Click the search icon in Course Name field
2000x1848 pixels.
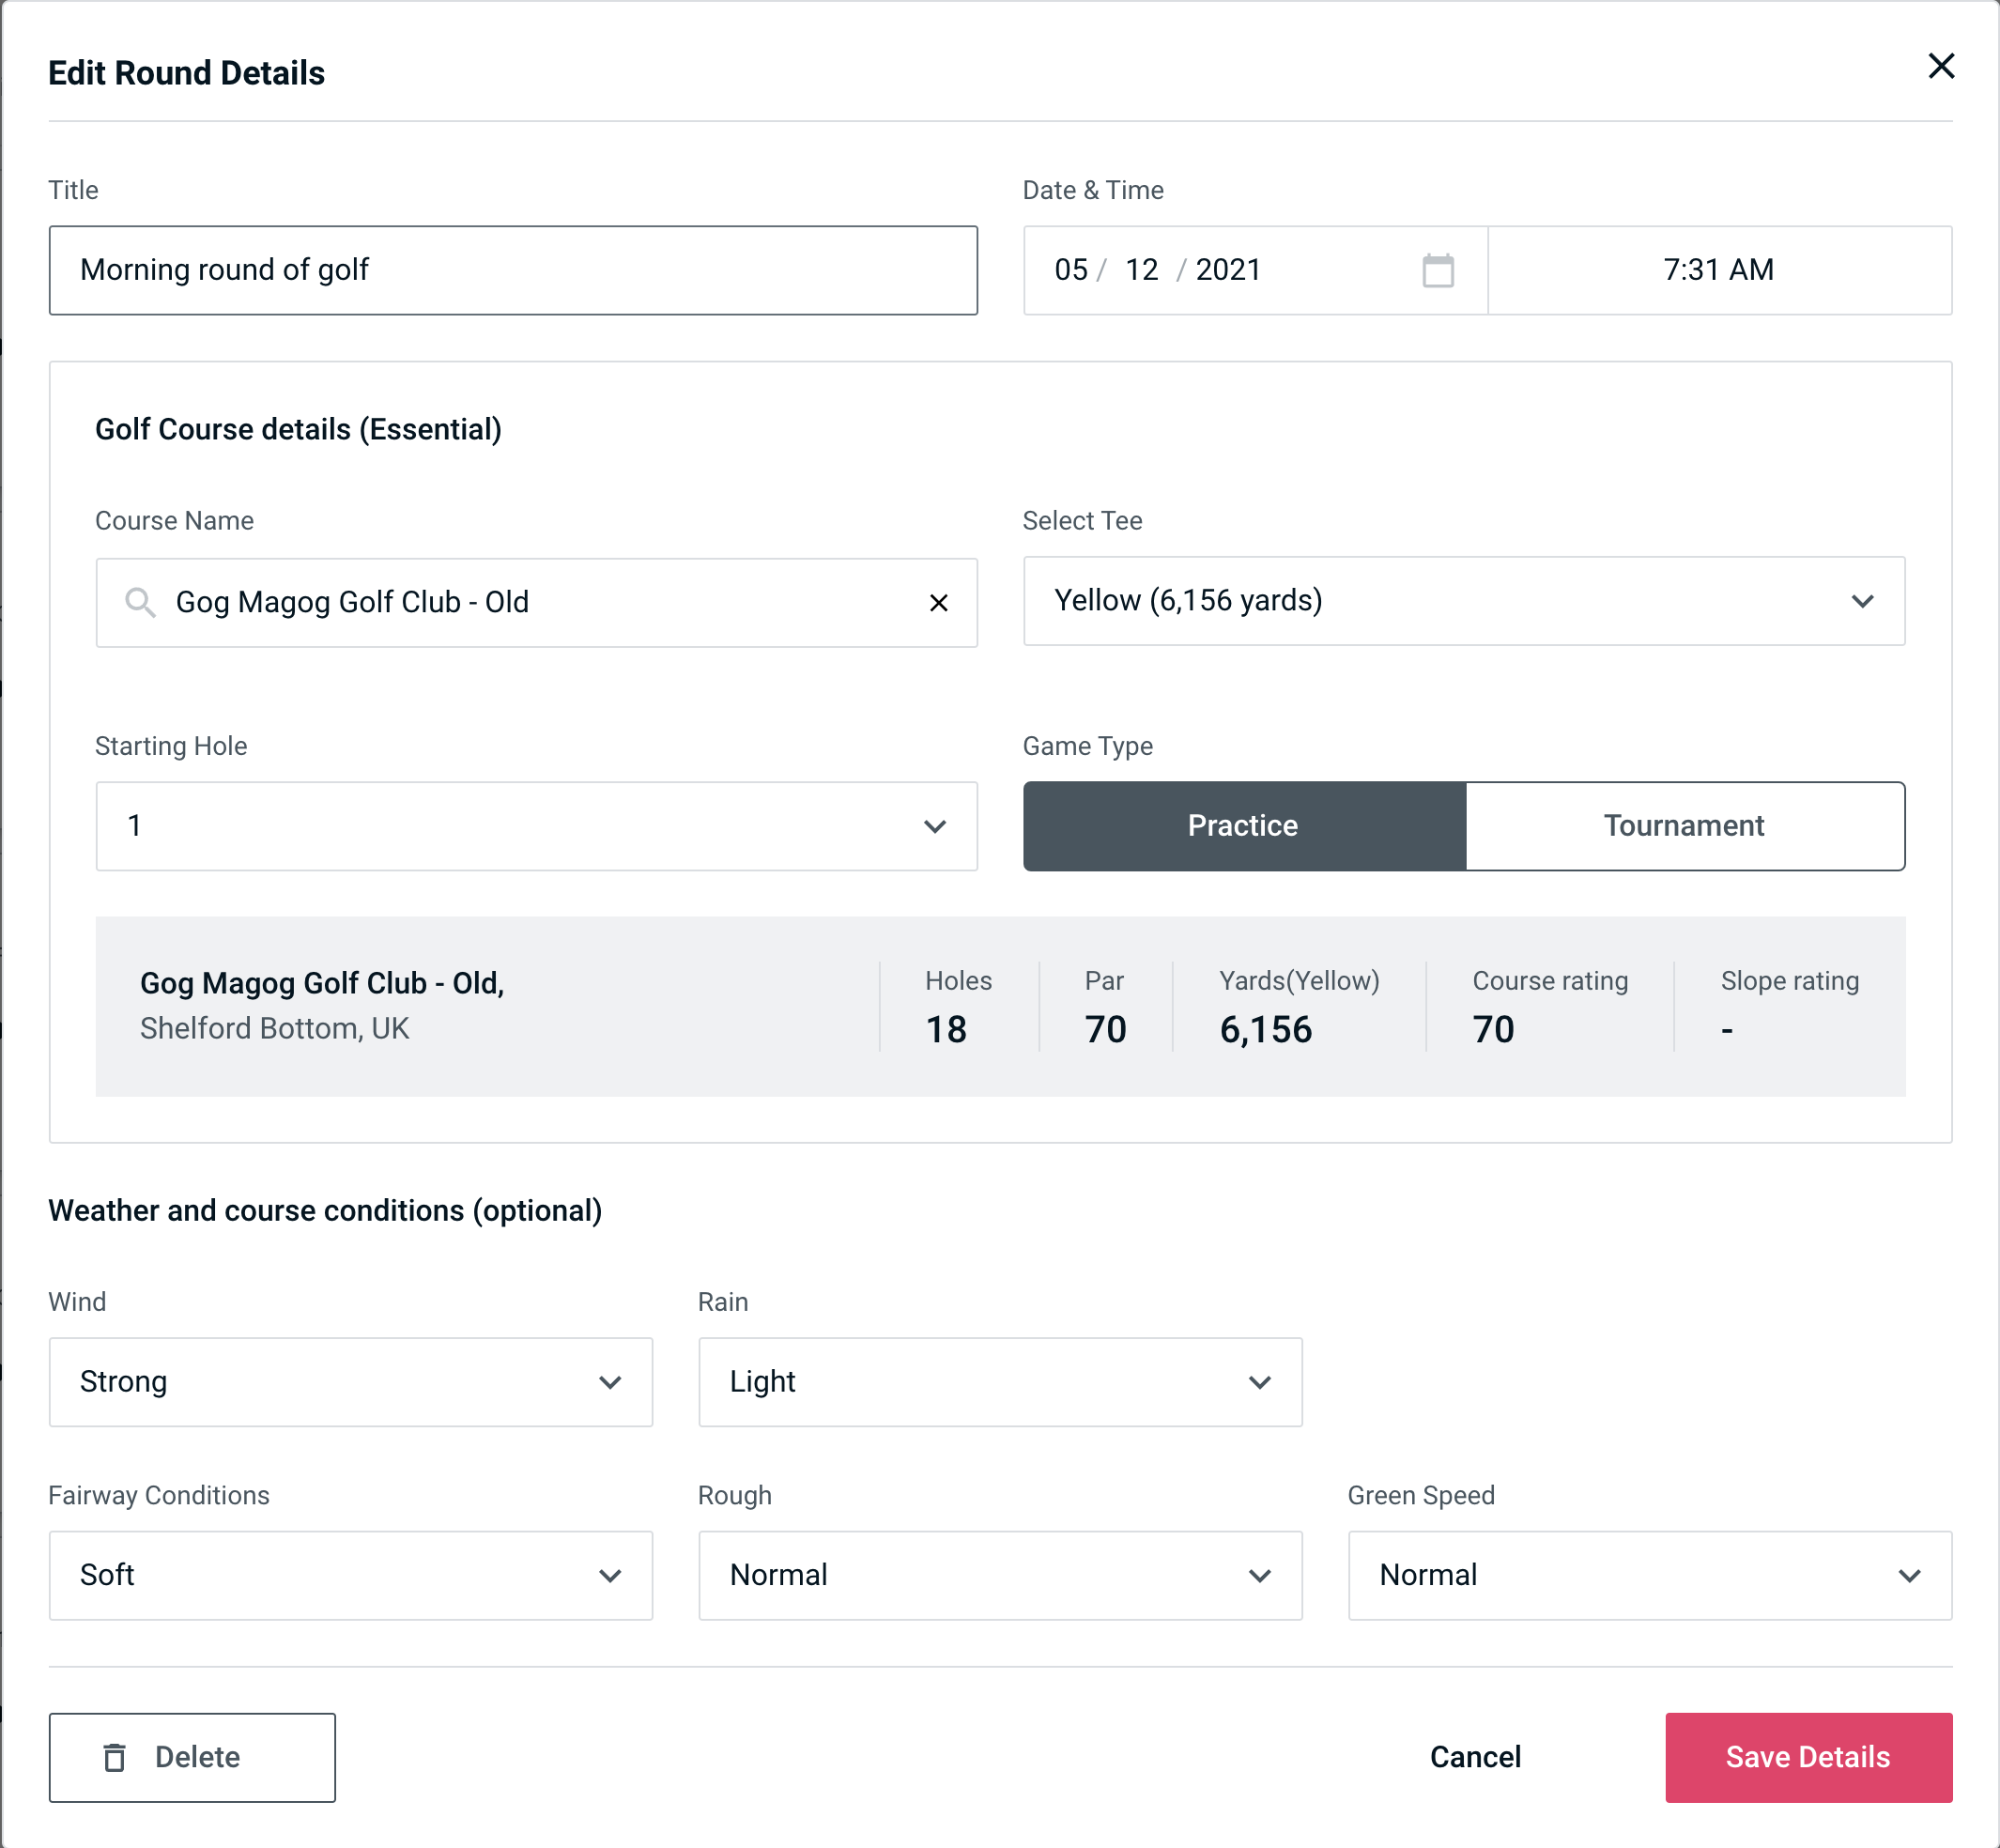(x=141, y=601)
